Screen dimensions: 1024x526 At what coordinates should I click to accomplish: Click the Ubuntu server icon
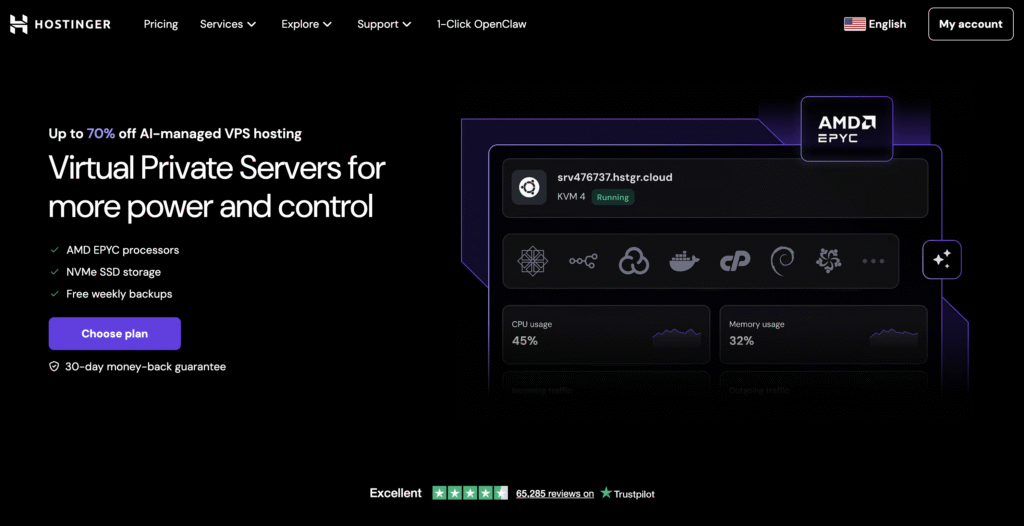pyautogui.click(x=529, y=188)
